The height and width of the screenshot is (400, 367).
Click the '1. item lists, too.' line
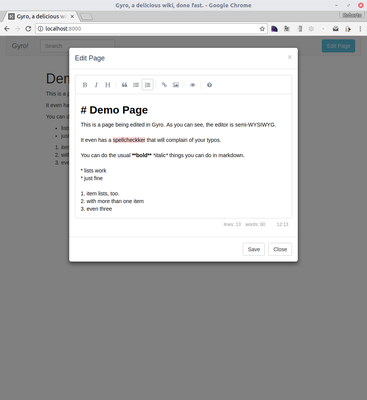(x=100, y=194)
